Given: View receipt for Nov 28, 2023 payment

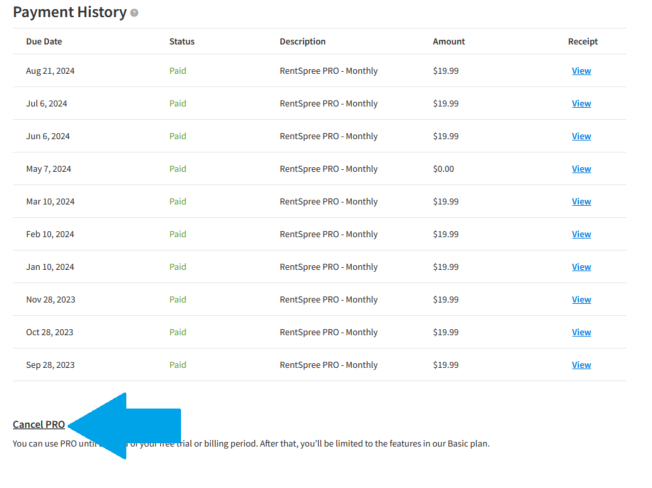Looking at the screenshot, I should coord(581,300).
